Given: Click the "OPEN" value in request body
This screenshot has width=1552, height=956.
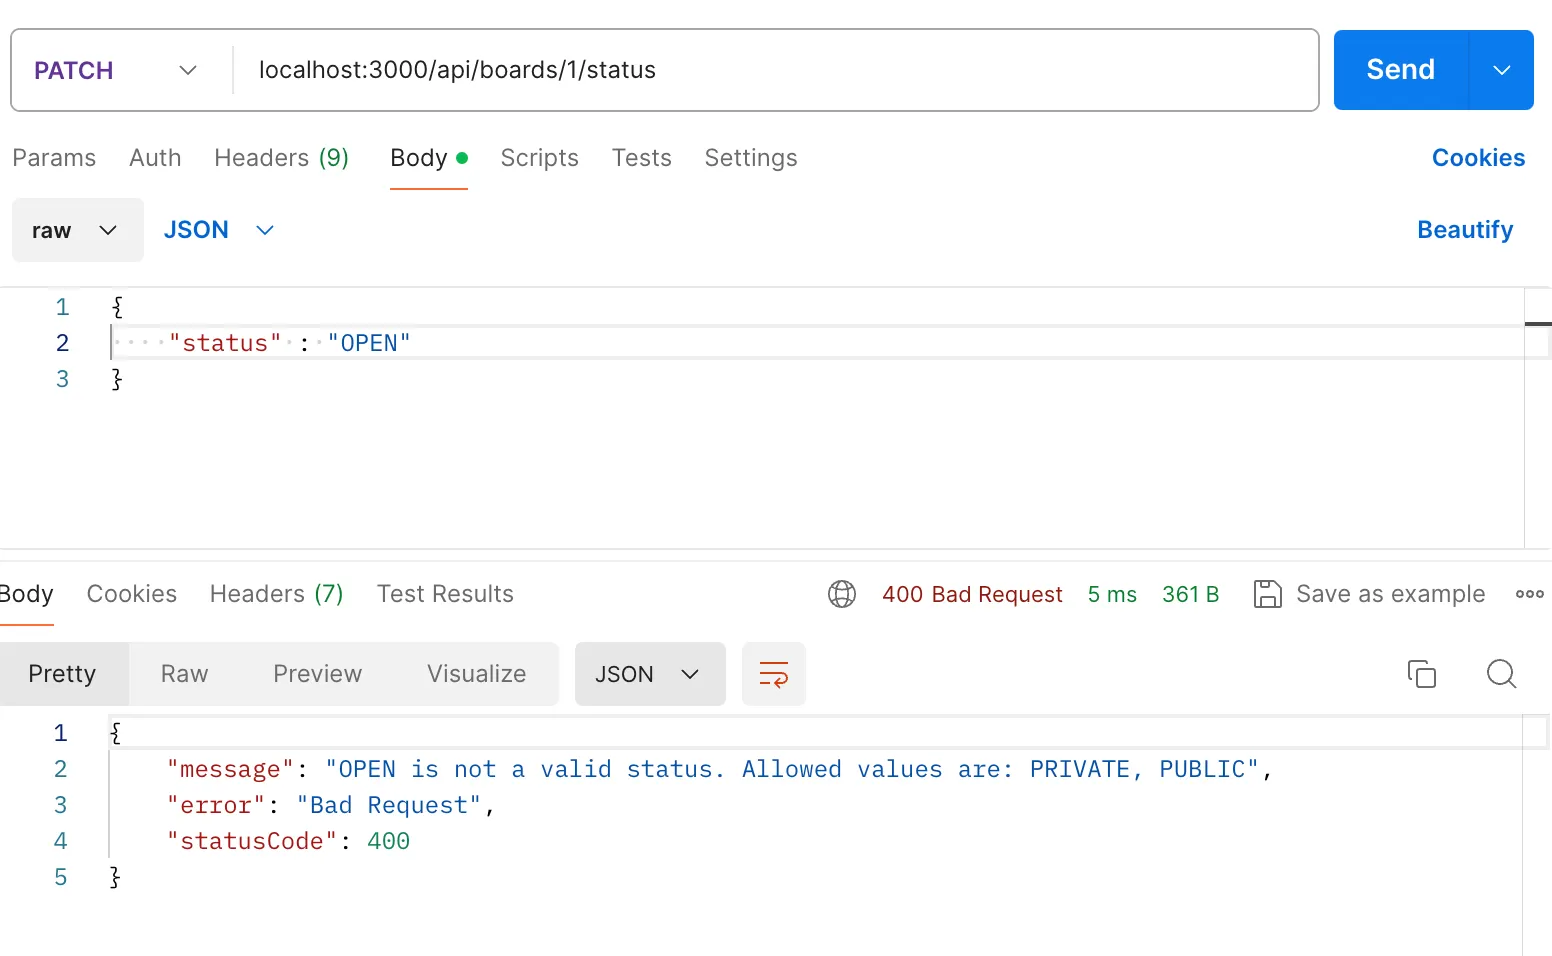Looking at the screenshot, I should click(369, 343).
